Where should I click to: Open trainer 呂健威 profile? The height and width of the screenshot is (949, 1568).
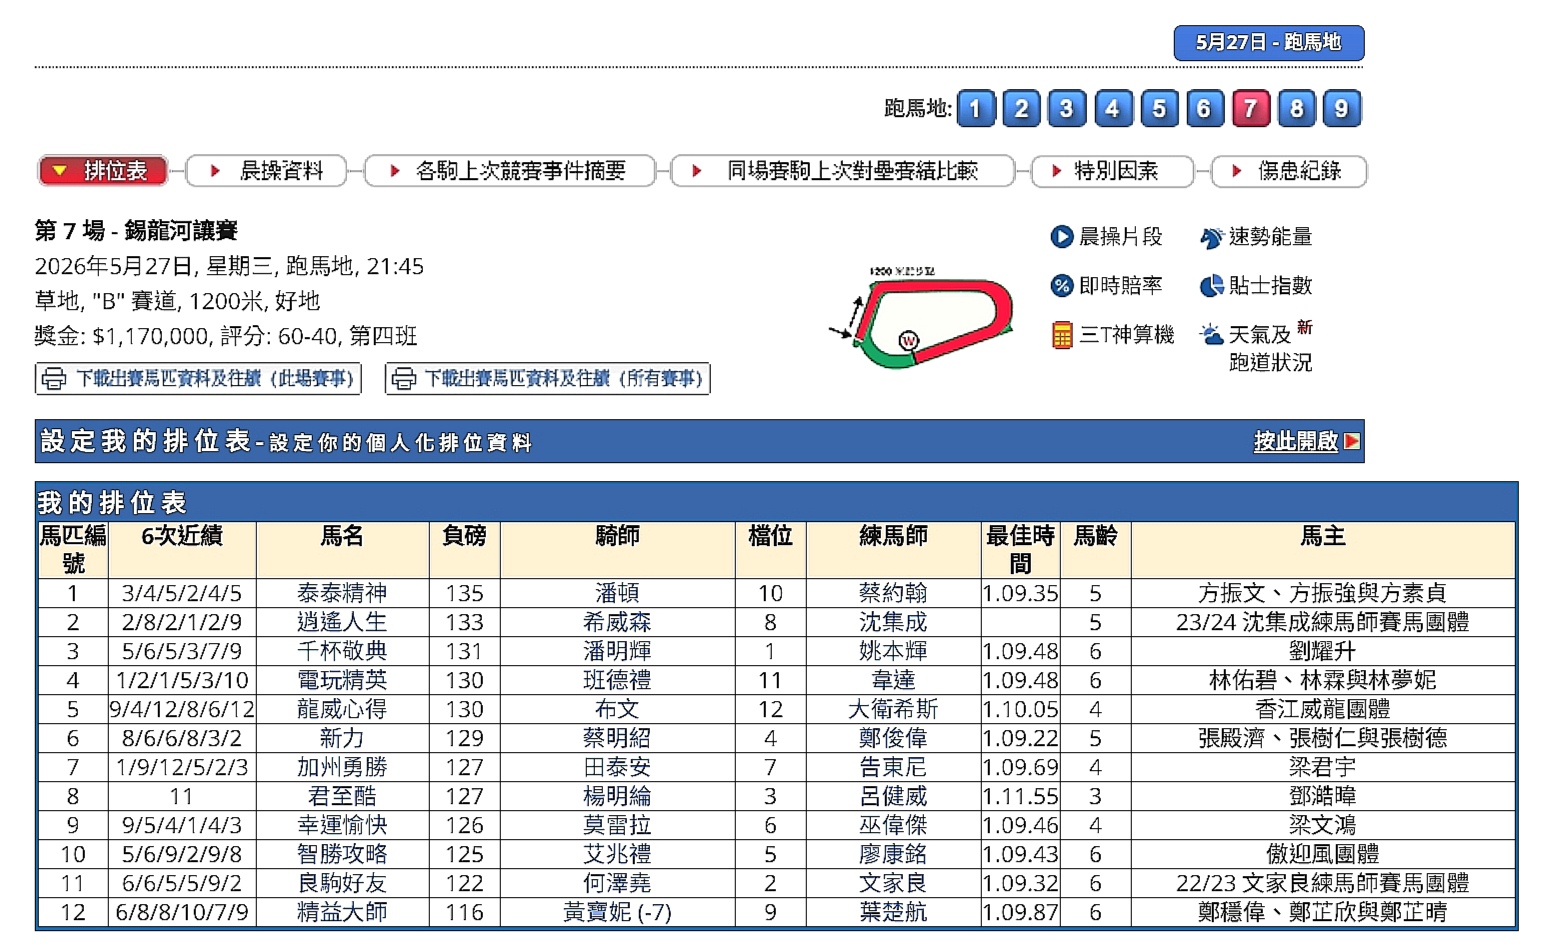click(x=893, y=796)
